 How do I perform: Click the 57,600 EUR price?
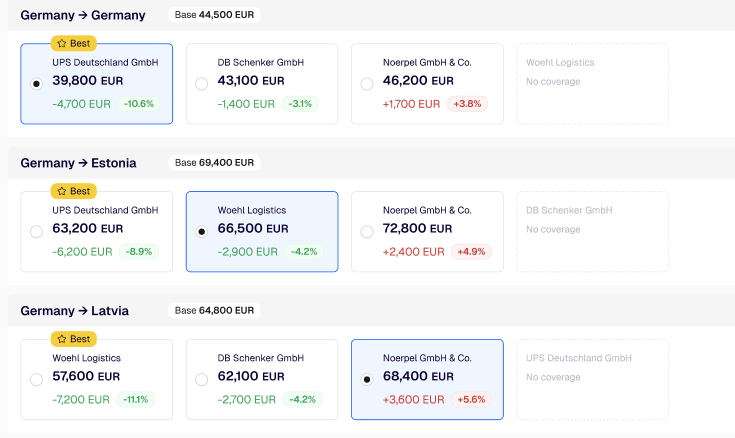[86, 376]
